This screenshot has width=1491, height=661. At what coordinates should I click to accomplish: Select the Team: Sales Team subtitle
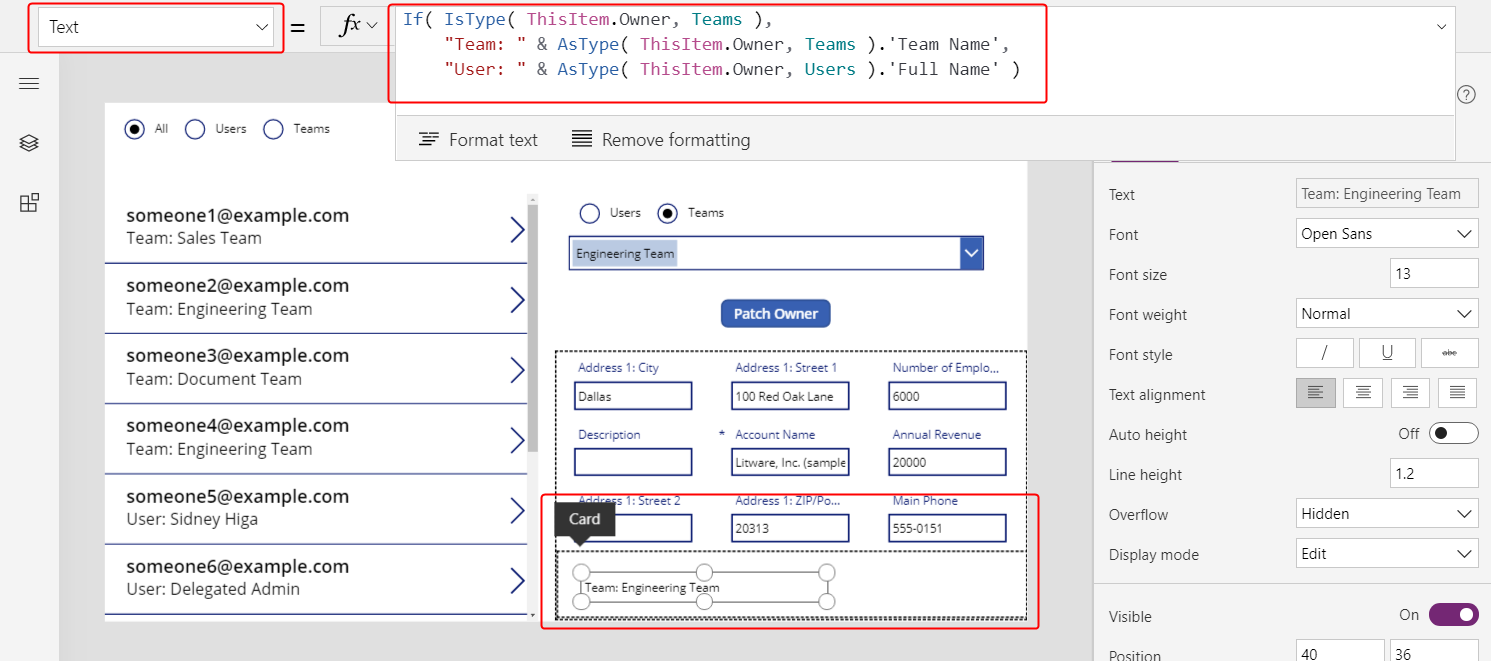click(x=194, y=238)
